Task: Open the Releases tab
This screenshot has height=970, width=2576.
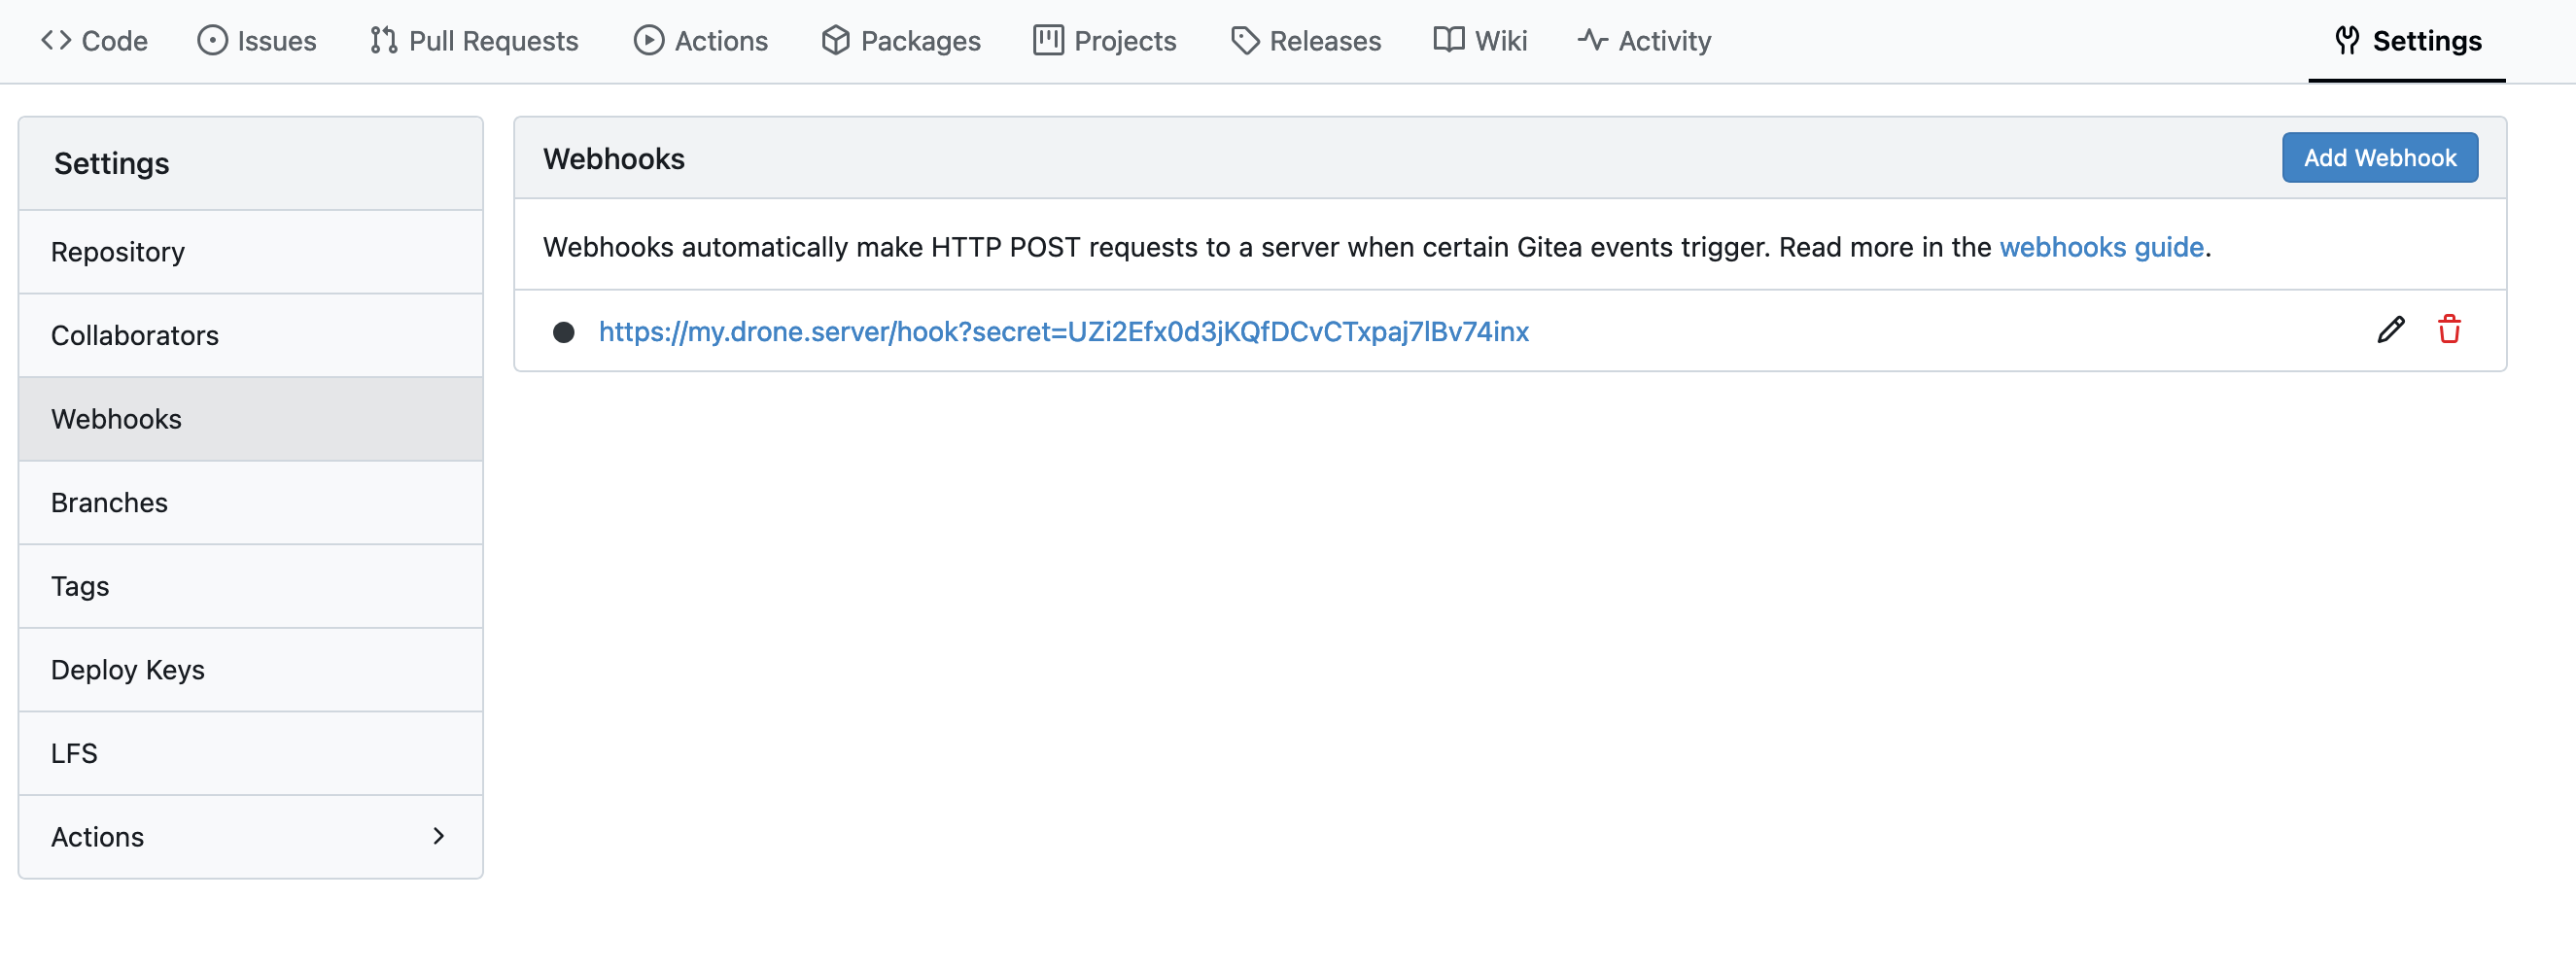Action: (x=1306, y=41)
